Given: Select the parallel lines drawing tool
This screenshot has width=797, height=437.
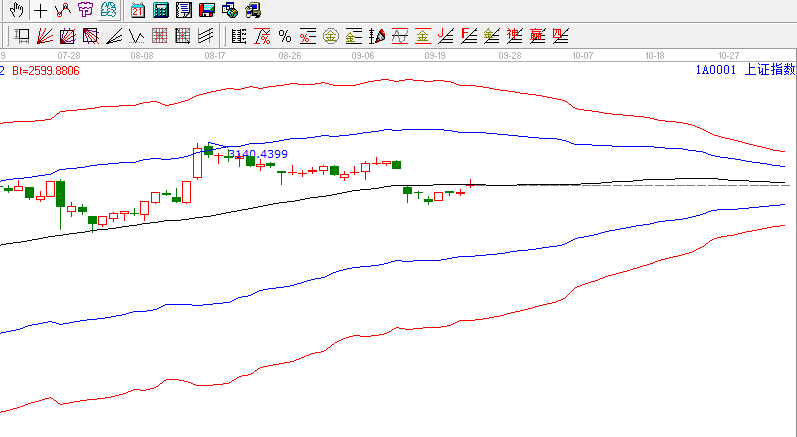Looking at the screenshot, I should pos(206,37).
